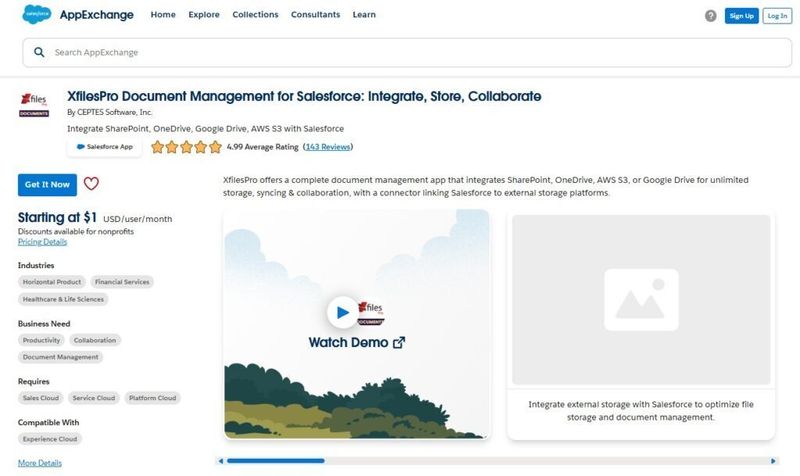Select the Productivity tag
The width and height of the screenshot is (800, 476).
coord(41,340)
